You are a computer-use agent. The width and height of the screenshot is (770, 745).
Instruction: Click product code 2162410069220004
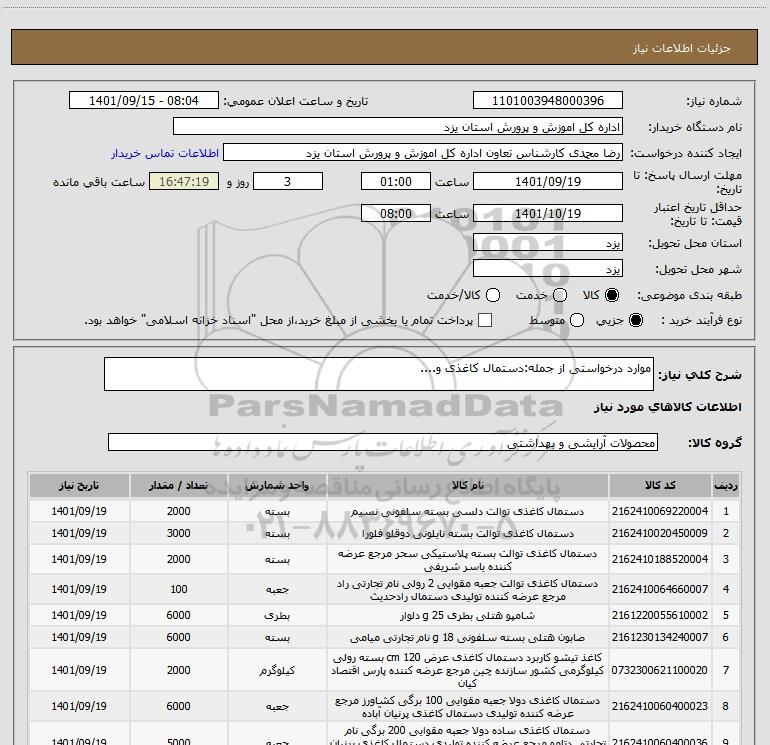(x=660, y=511)
